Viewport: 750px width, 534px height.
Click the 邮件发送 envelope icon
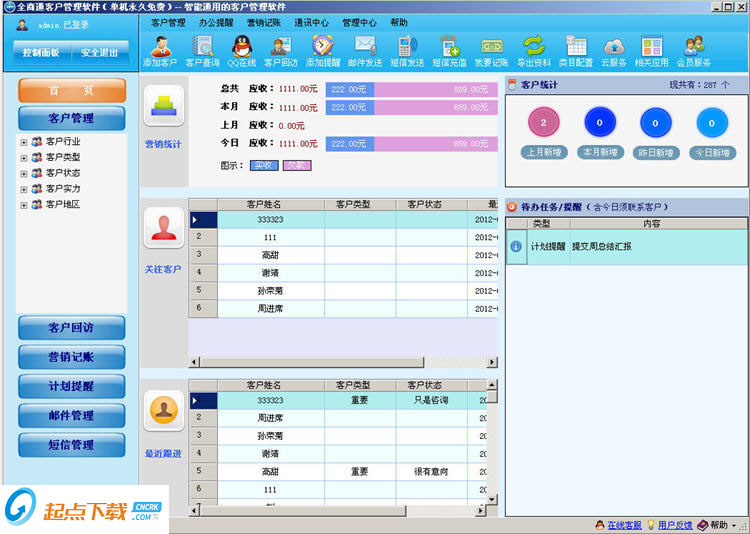tap(364, 47)
